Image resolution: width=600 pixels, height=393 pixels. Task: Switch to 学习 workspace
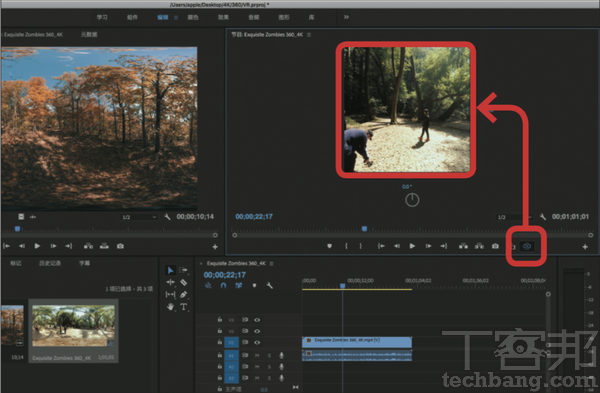(102, 17)
